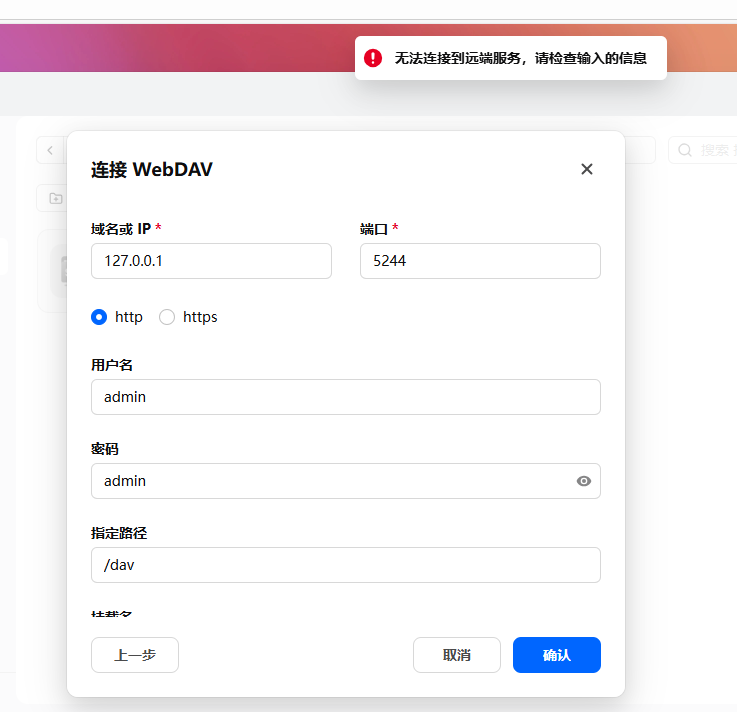Select the https protocol radio button
The width and height of the screenshot is (737, 712).
pyautogui.click(x=167, y=317)
